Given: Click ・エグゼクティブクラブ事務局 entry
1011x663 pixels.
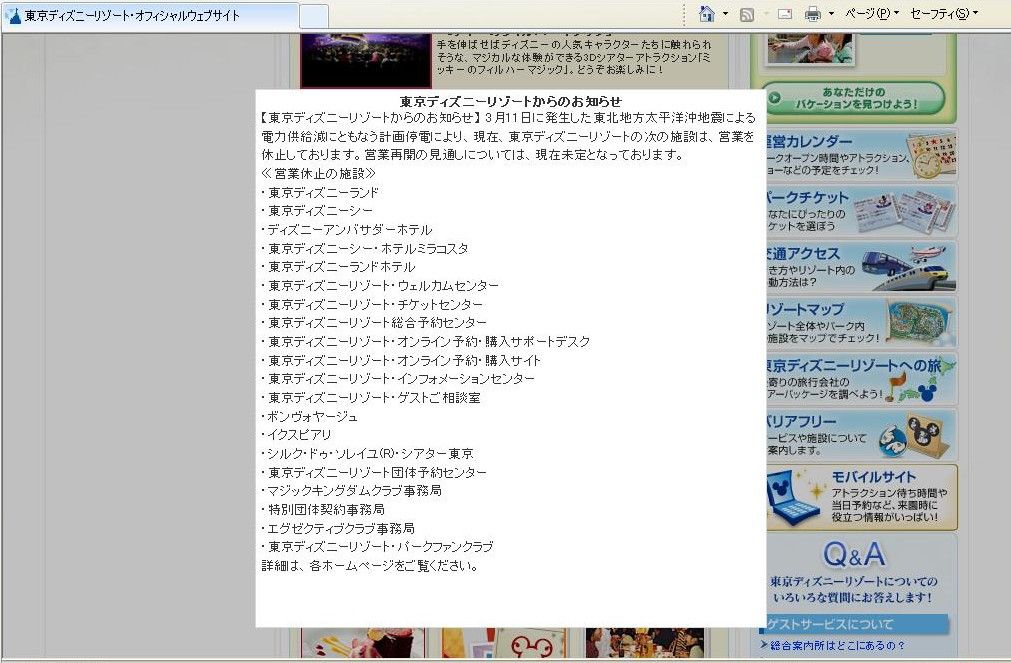Looking at the screenshot, I should [338, 528].
